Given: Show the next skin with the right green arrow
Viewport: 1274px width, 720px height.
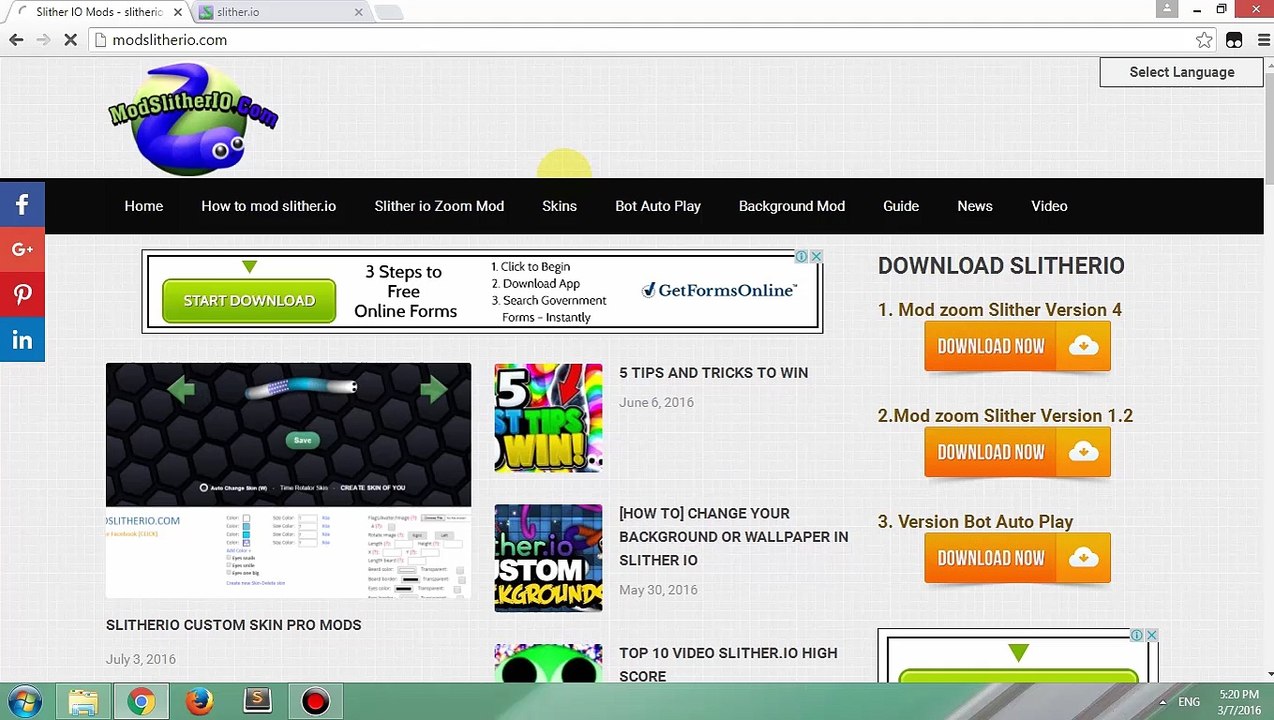Looking at the screenshot, I should point(433,389).
